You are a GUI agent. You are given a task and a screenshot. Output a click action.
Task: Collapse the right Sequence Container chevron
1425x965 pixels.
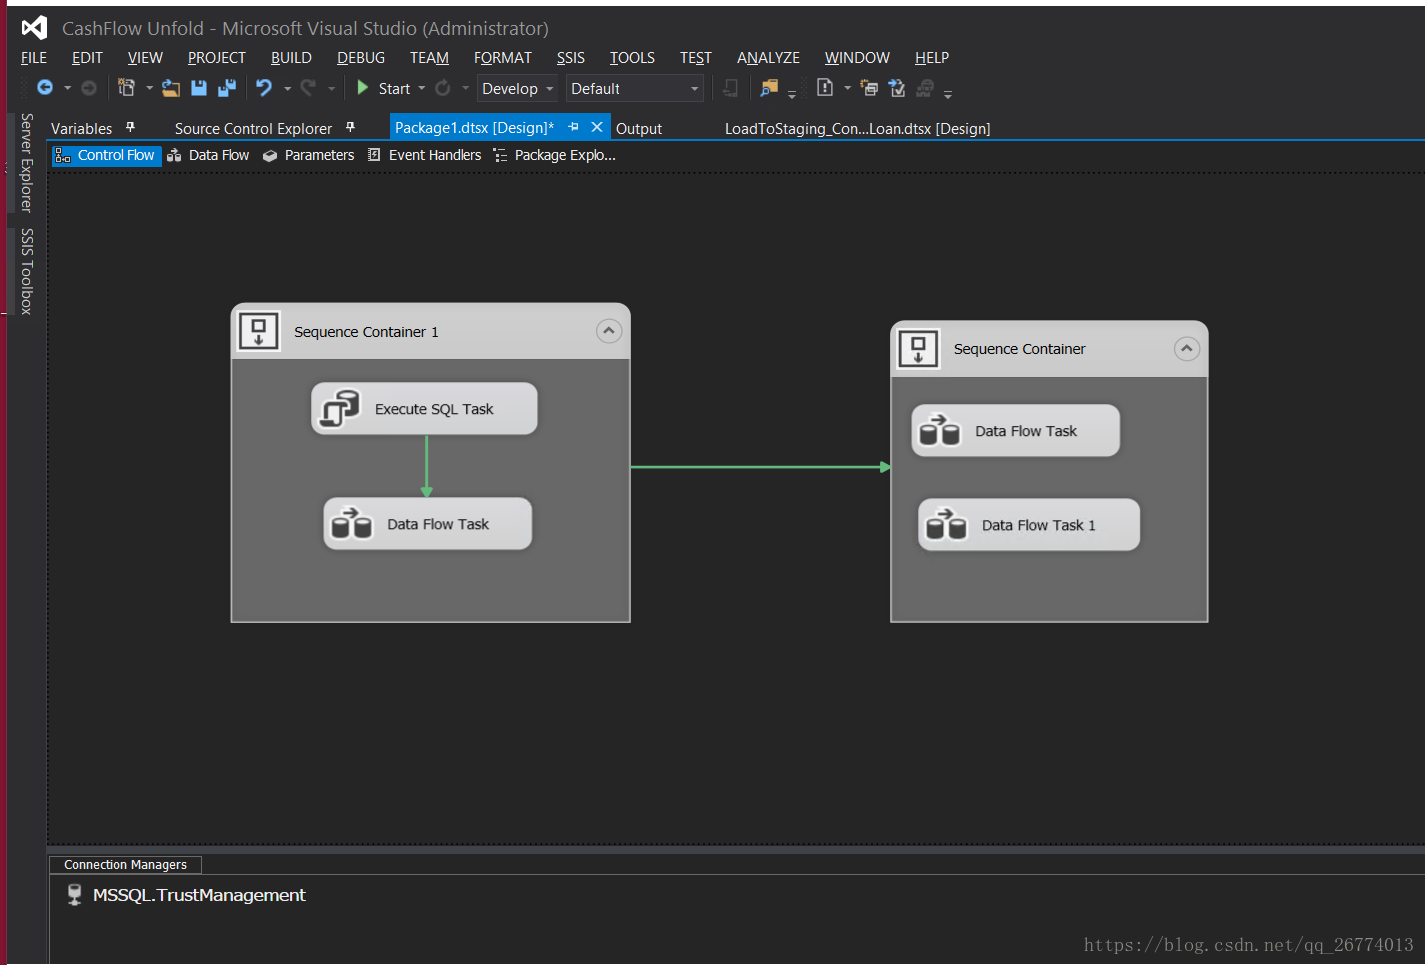1187,348
